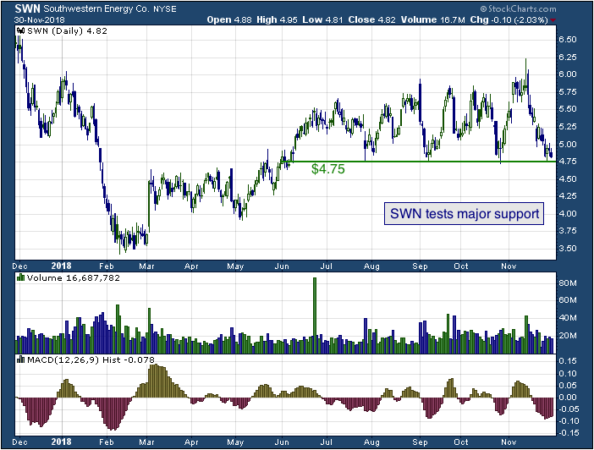594x450 pixels.
Task: Click the red down arrow next to Chg
Action: click(x=553, y=20)
